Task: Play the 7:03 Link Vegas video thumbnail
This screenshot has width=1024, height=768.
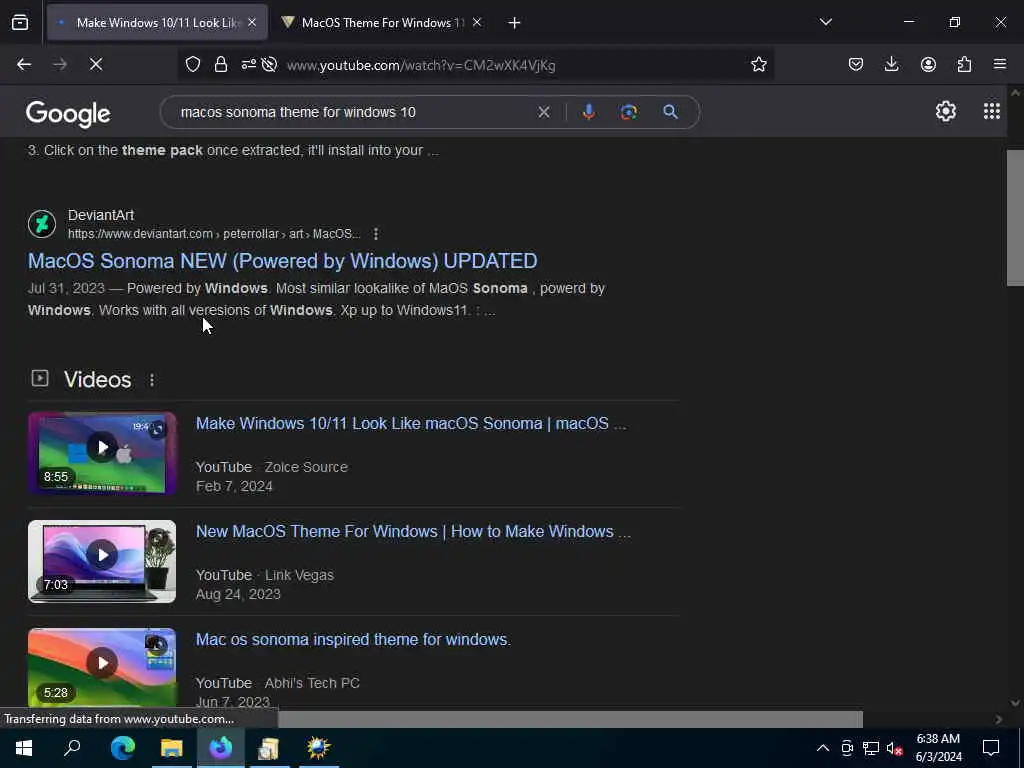Action: (x=102, y=561)
